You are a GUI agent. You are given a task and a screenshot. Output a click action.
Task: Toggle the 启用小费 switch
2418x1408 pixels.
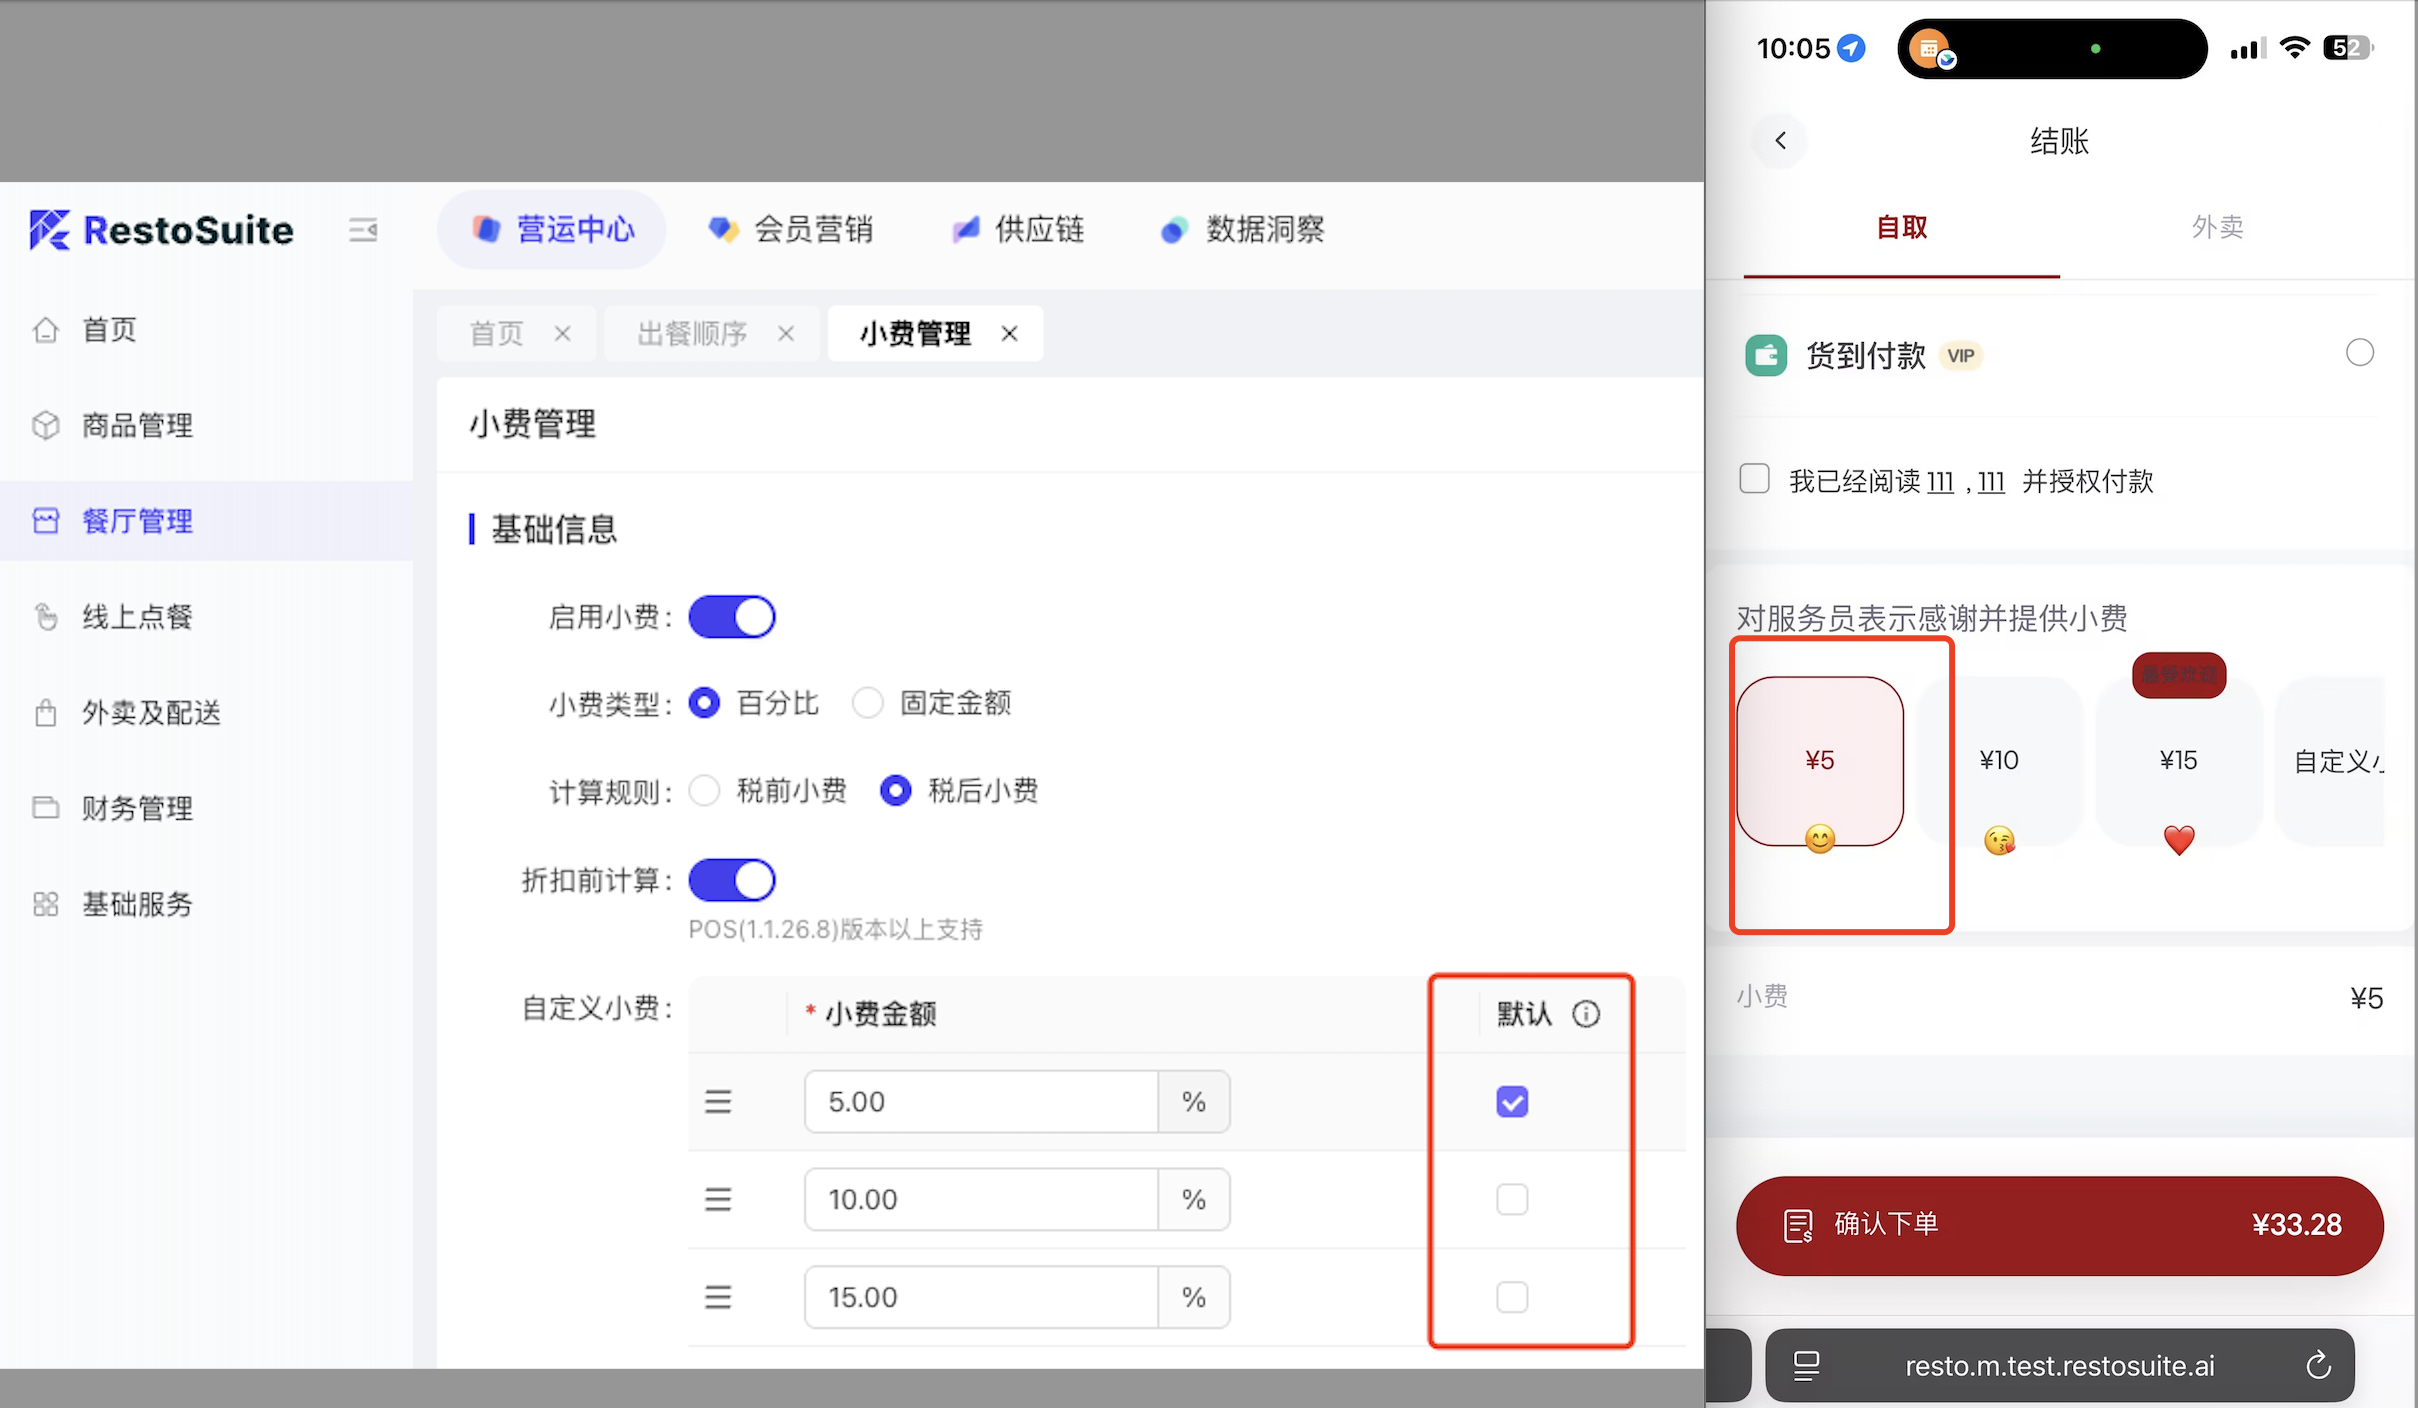tap(732, 617)
